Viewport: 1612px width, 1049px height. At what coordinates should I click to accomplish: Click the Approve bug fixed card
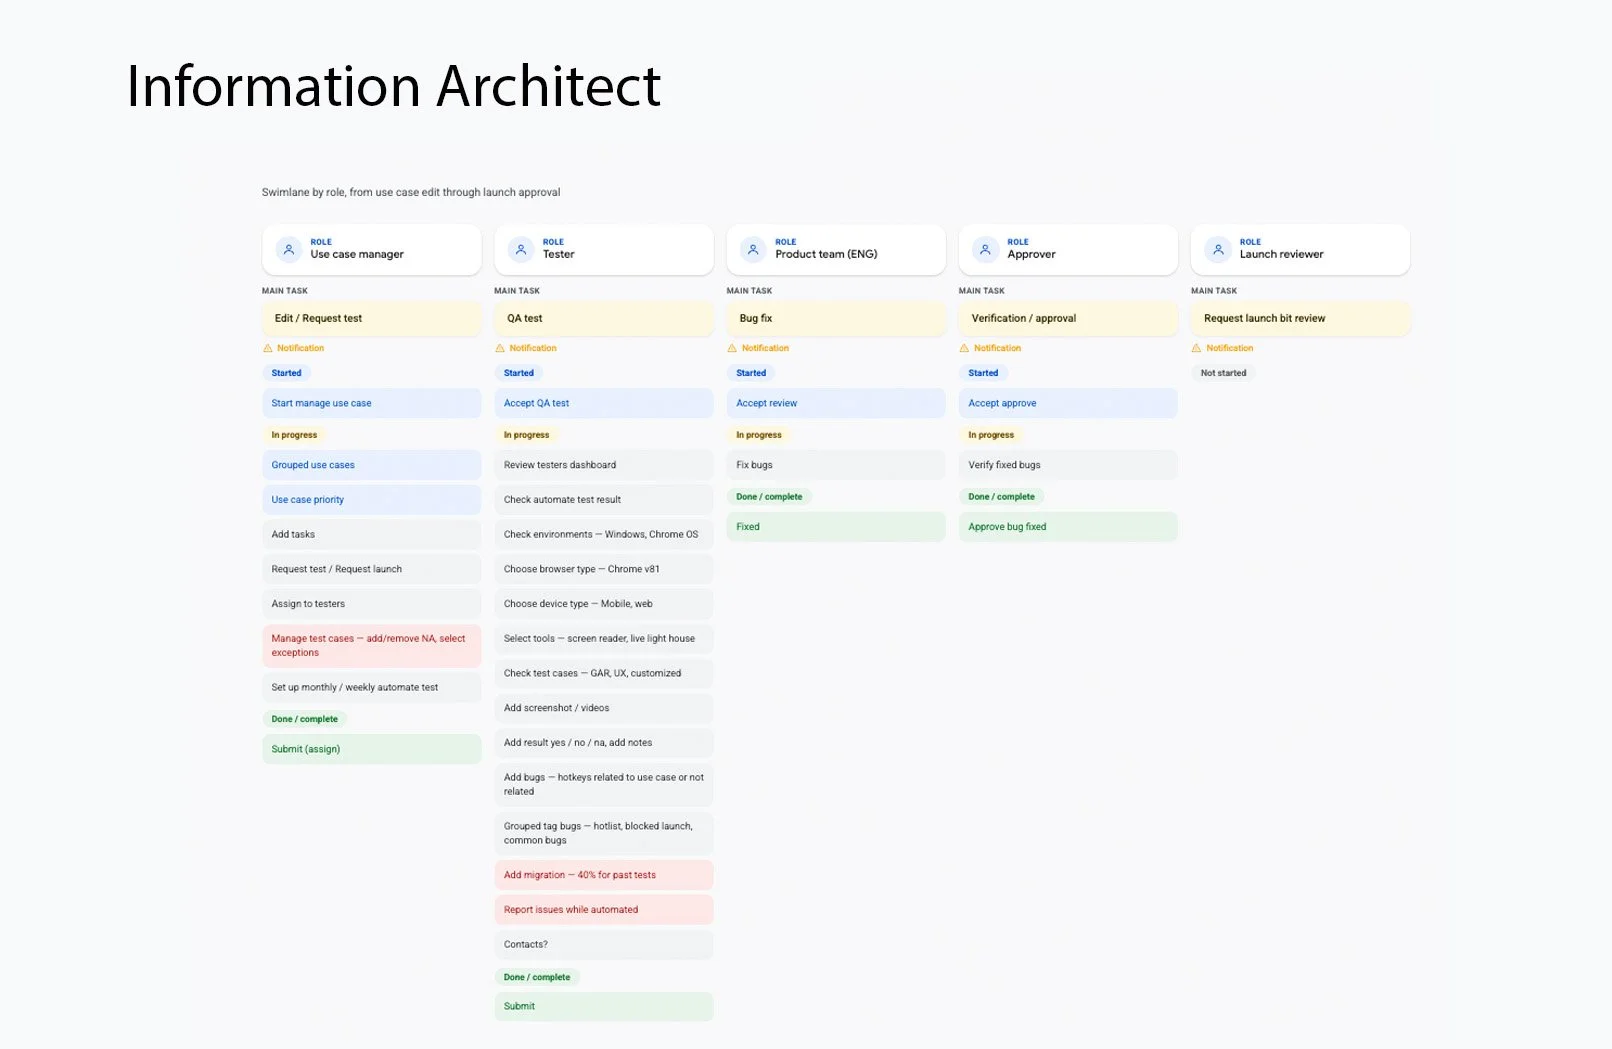[x=1068, y=527]
